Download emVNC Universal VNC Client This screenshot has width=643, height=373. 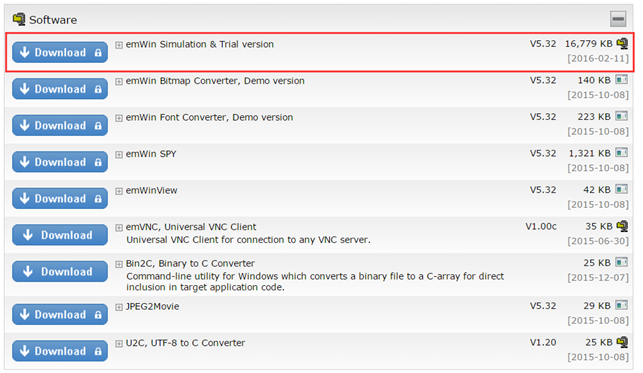point(60,235)
